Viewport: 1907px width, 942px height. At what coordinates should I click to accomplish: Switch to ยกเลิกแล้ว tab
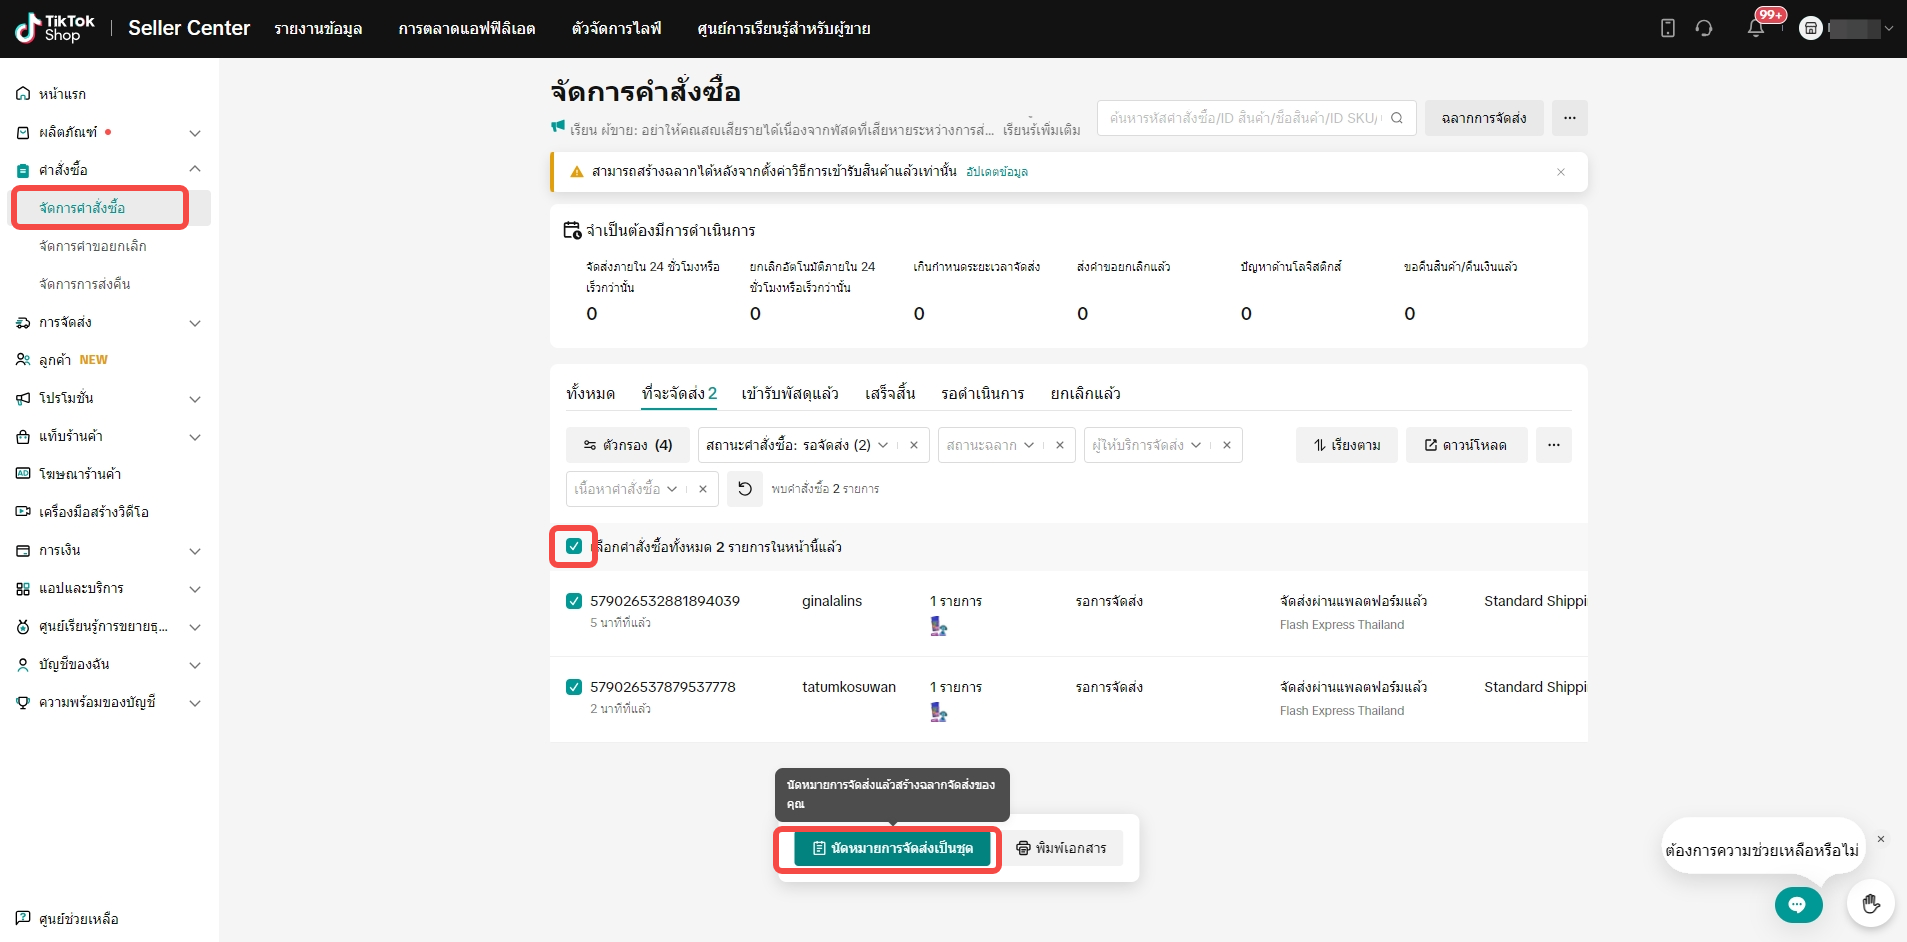1085,394
